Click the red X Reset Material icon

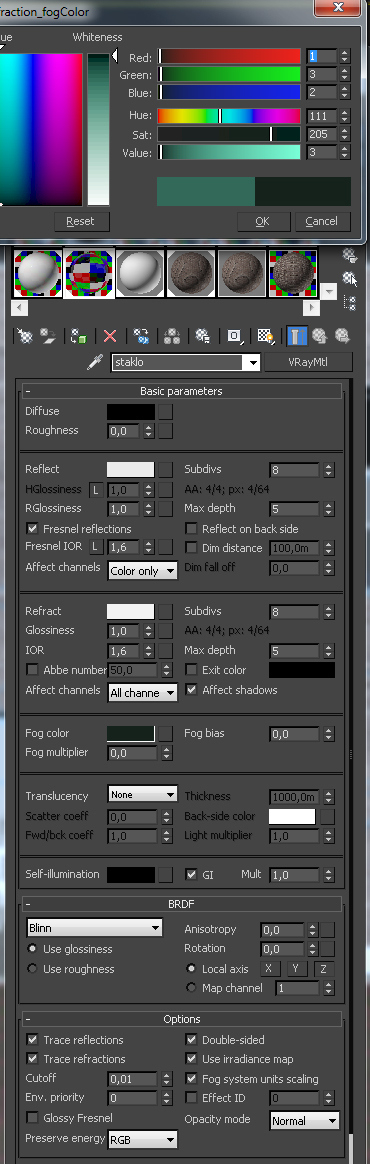click(110, 336)
